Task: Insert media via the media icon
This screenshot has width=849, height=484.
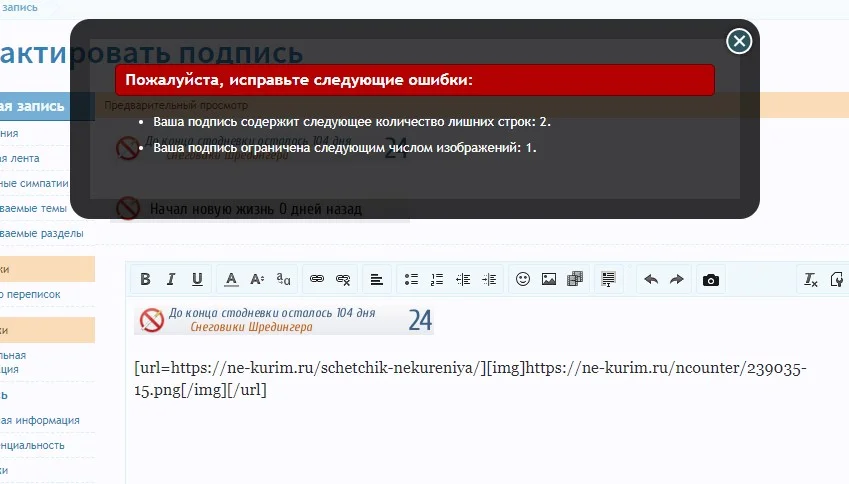Action: [574, 279]
